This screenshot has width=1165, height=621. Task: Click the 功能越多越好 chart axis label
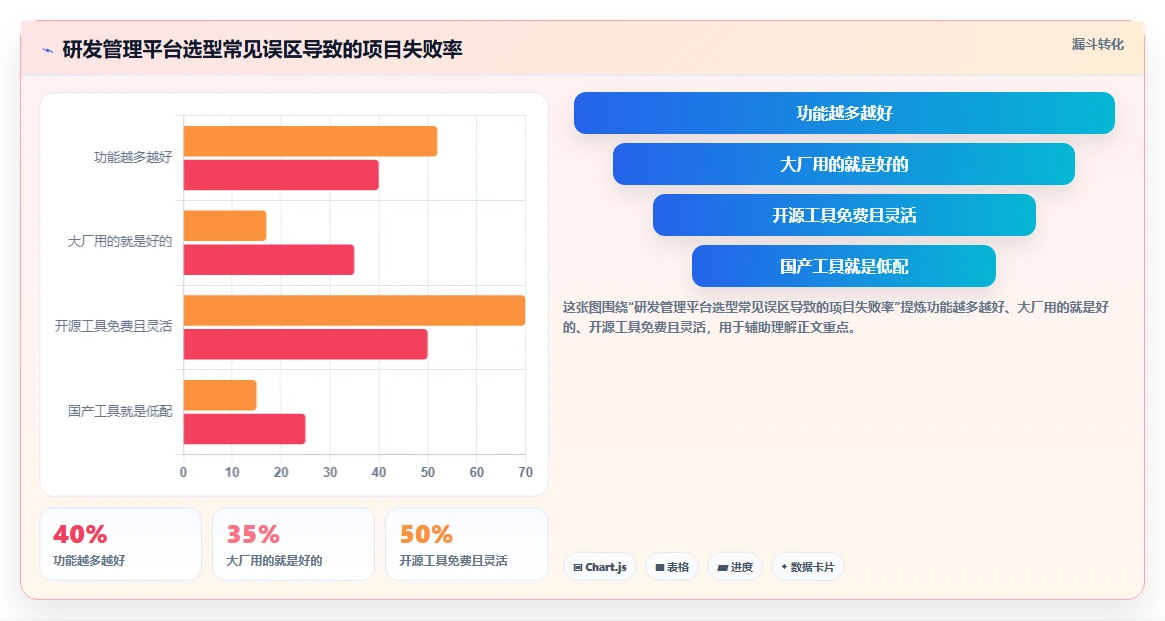133,157
